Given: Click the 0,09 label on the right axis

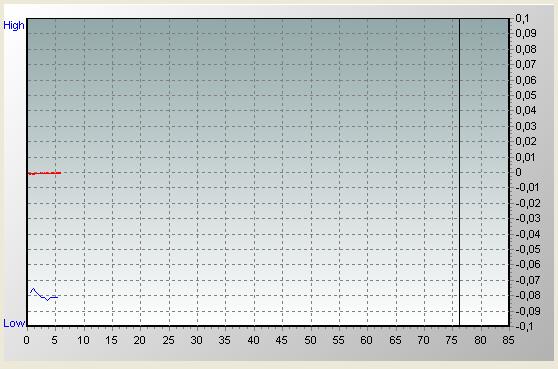Looking at the screenshot, I should point(526,33).
